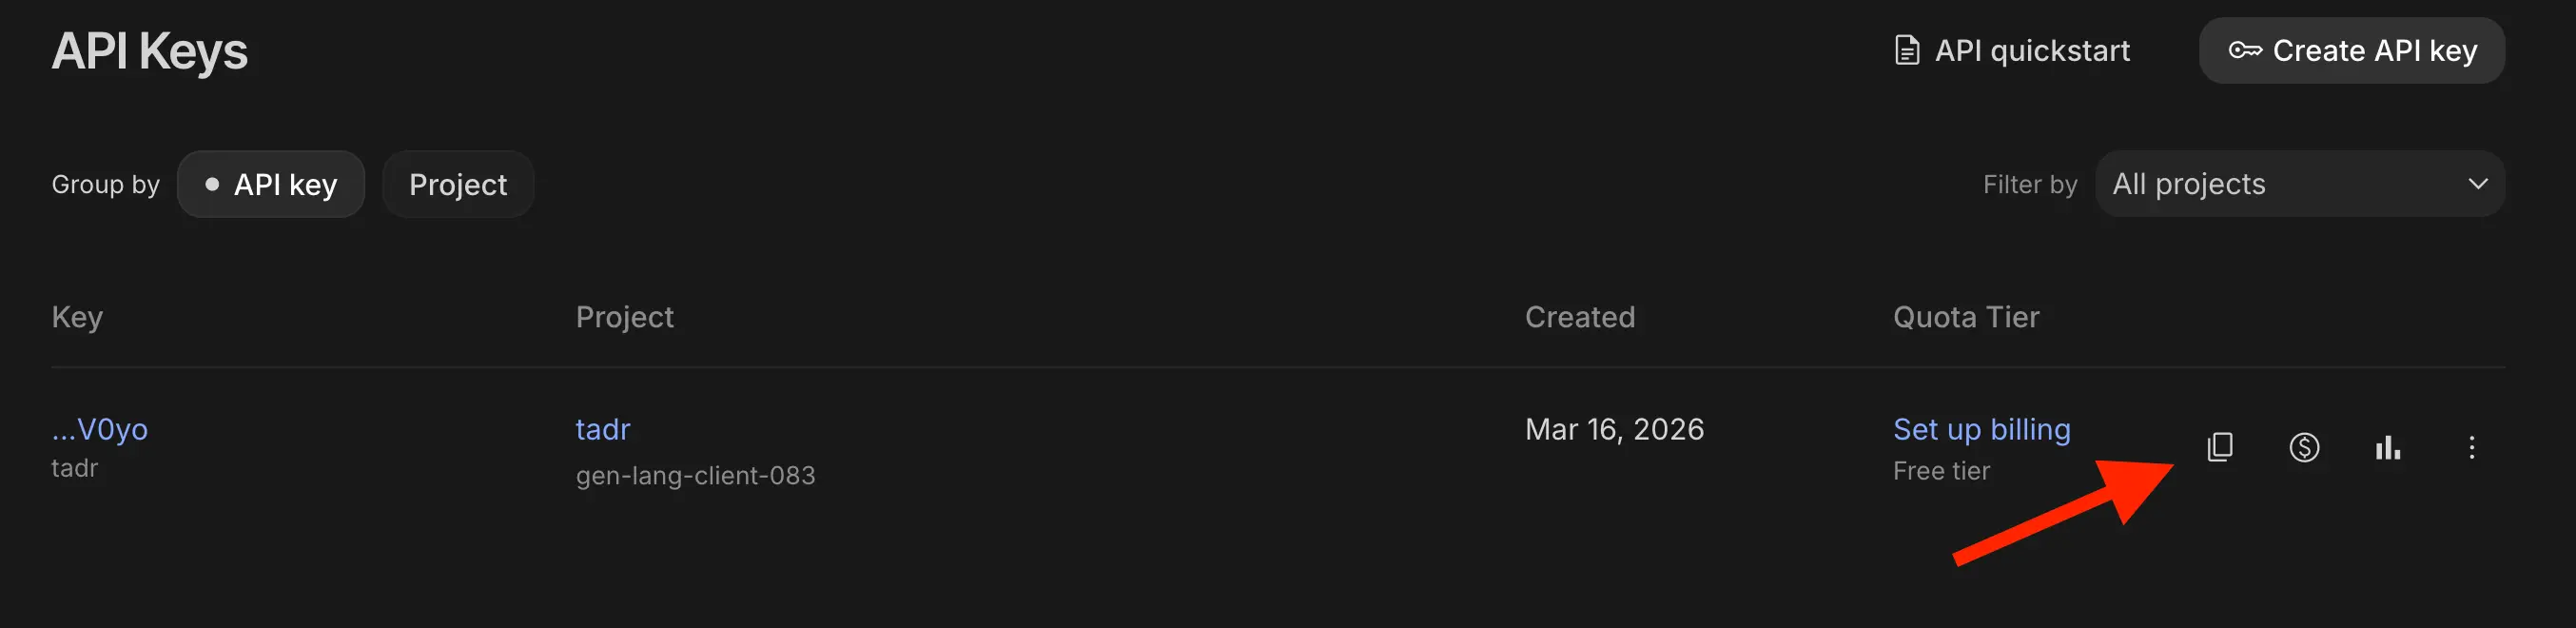Click the Project column header
The image size is (2576, 628).
tap(624, 317)
